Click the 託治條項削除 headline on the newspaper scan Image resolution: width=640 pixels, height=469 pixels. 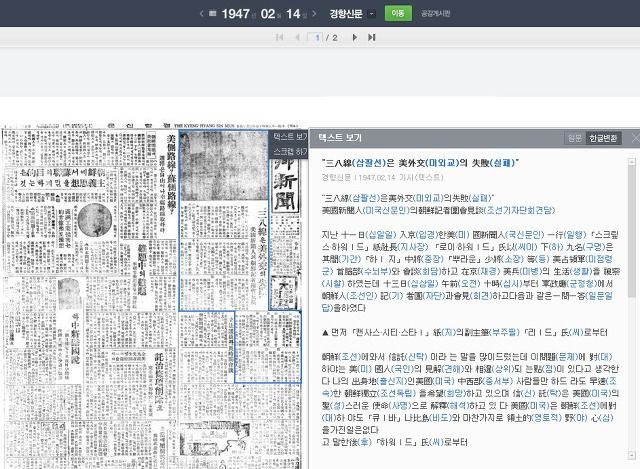coord(159,382)
